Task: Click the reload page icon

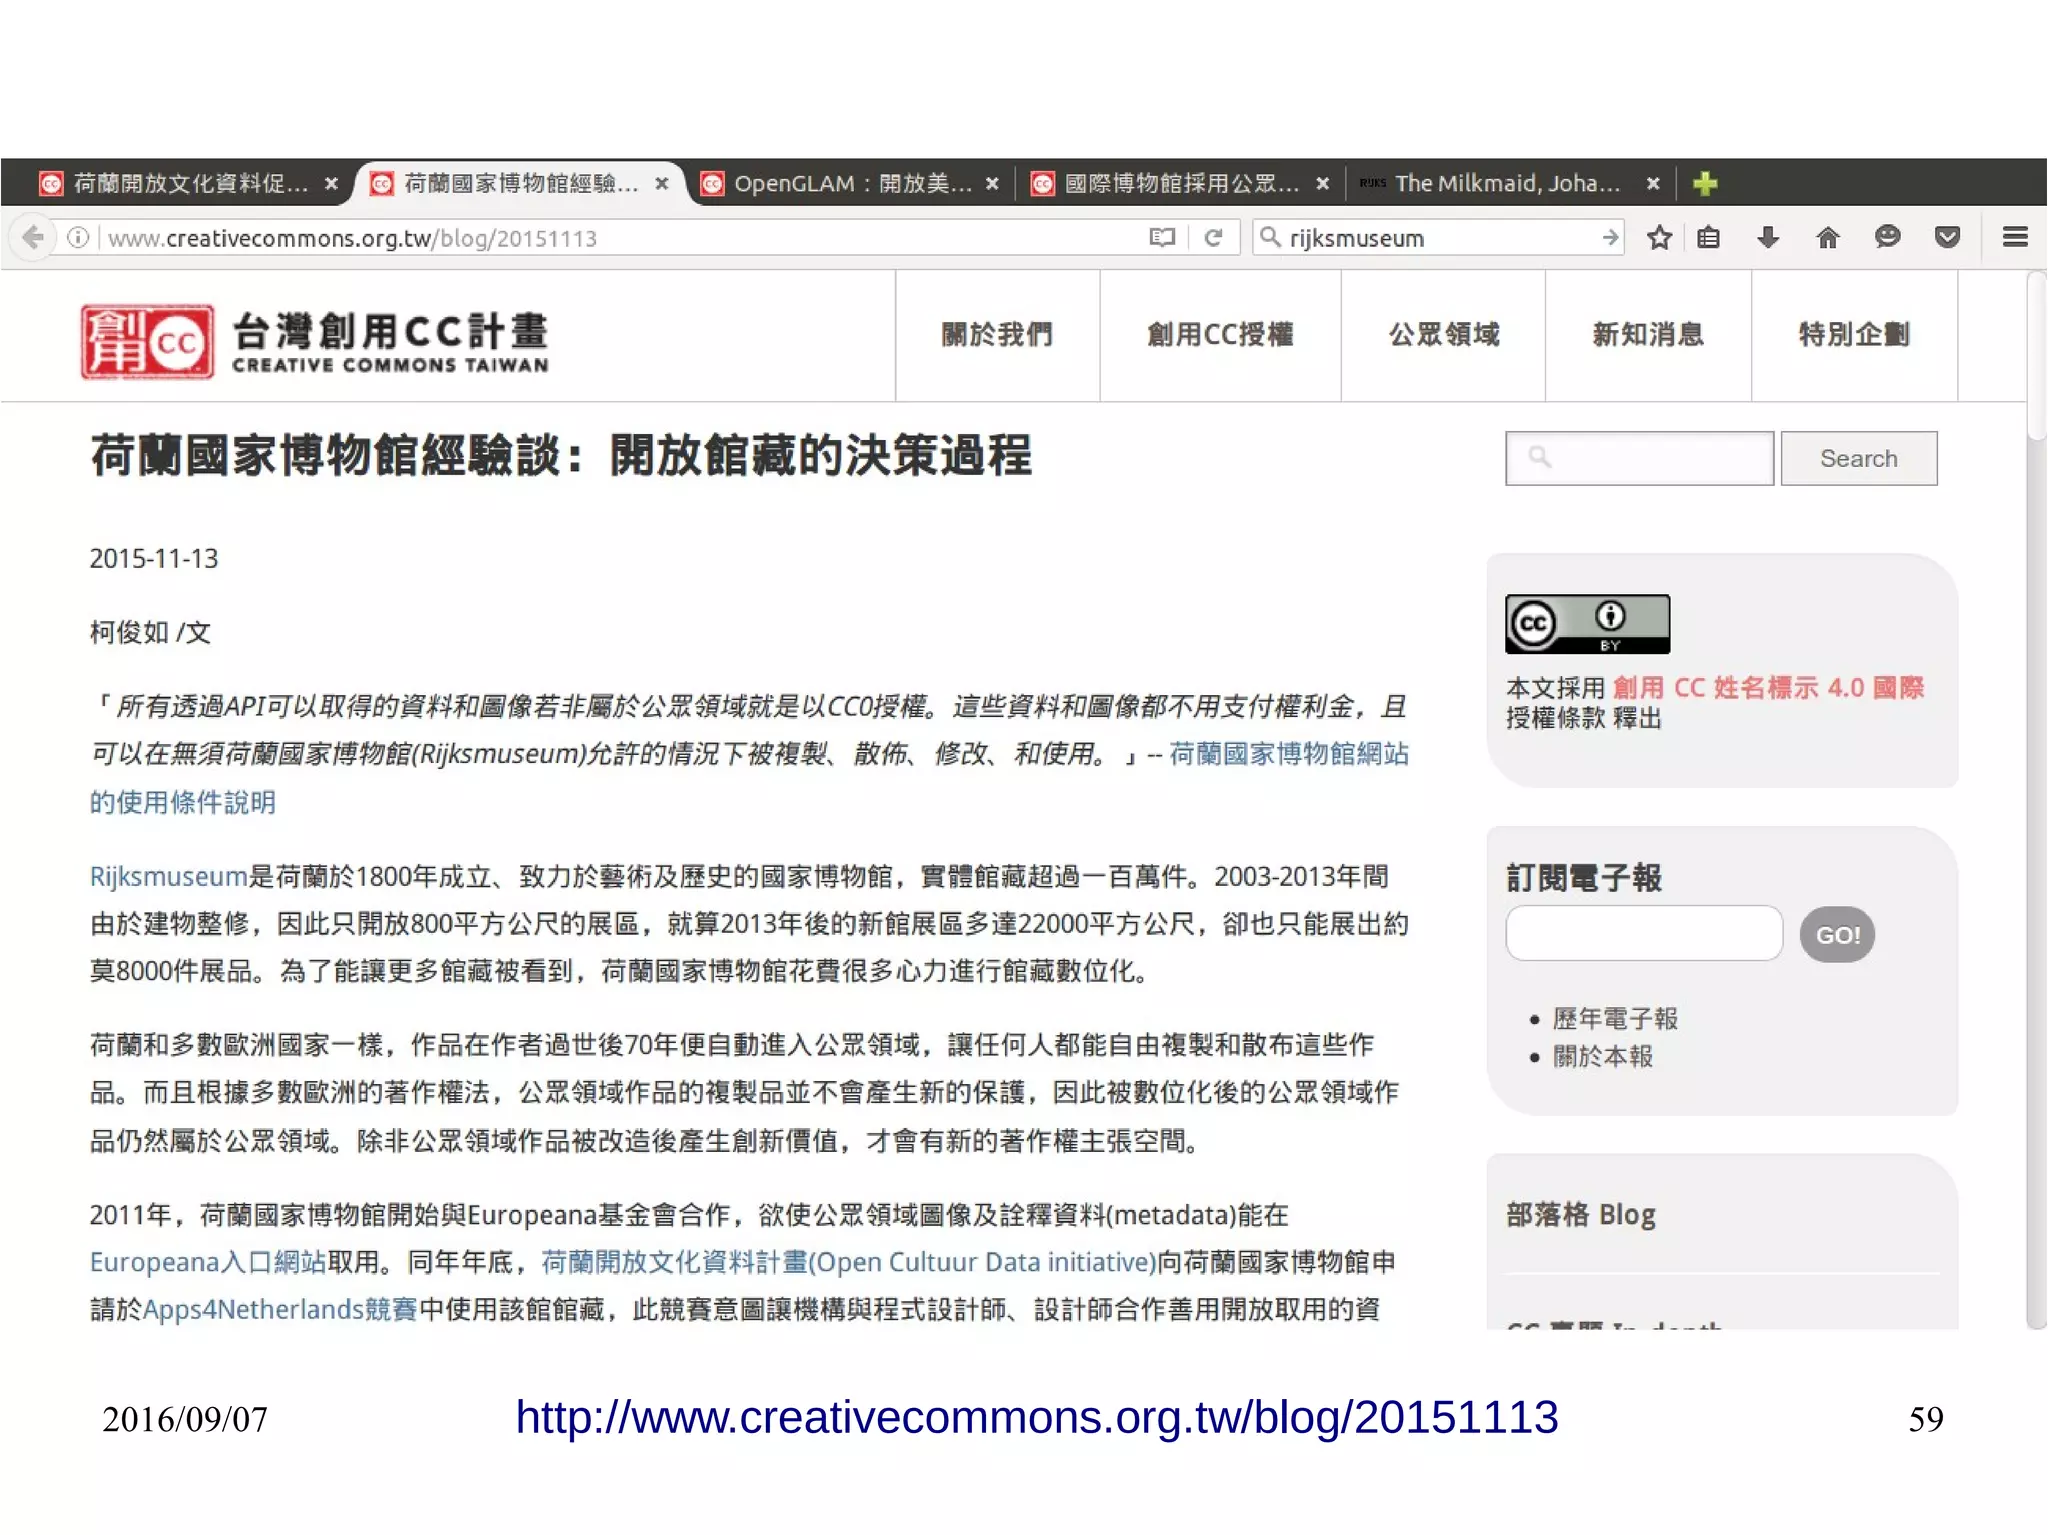Action: tap(1213, 238)
